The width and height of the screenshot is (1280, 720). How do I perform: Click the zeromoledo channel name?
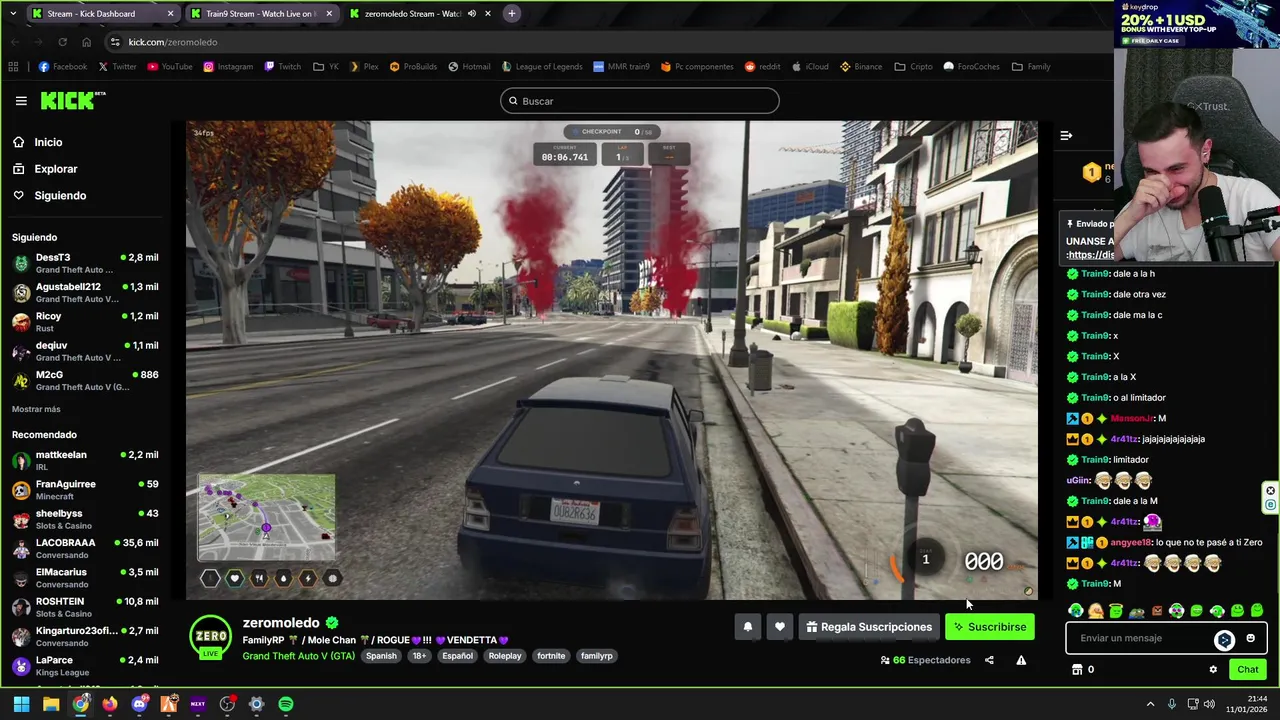coord(281,623)
